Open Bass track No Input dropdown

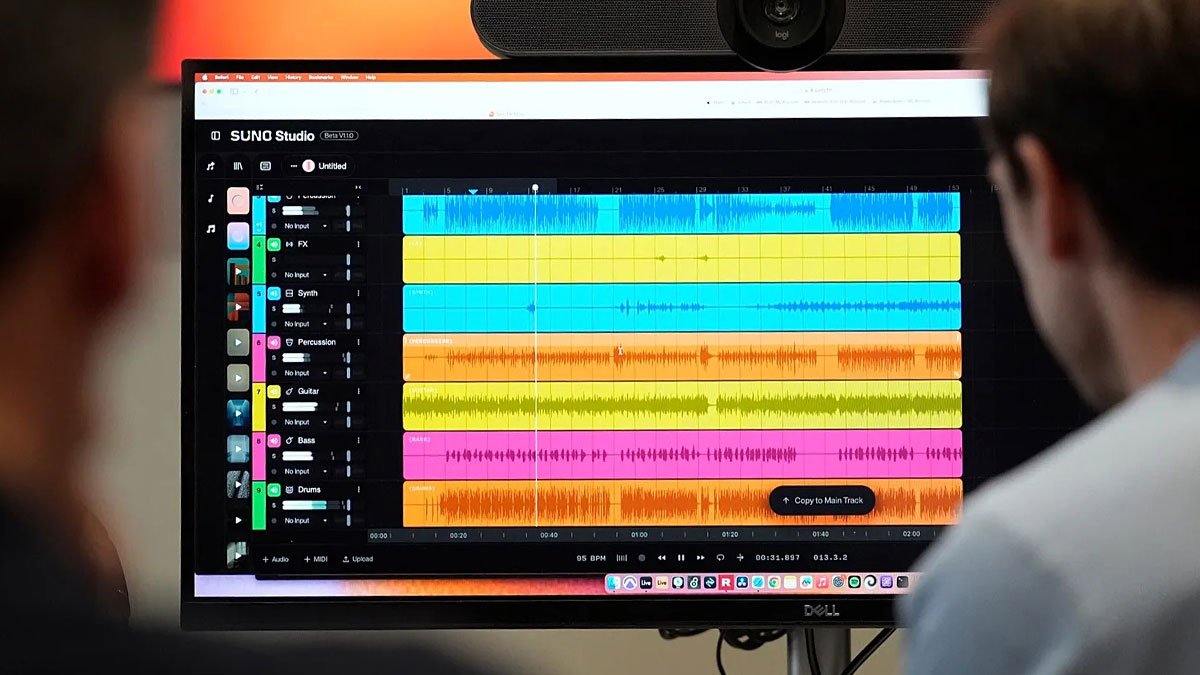point(306,471)
